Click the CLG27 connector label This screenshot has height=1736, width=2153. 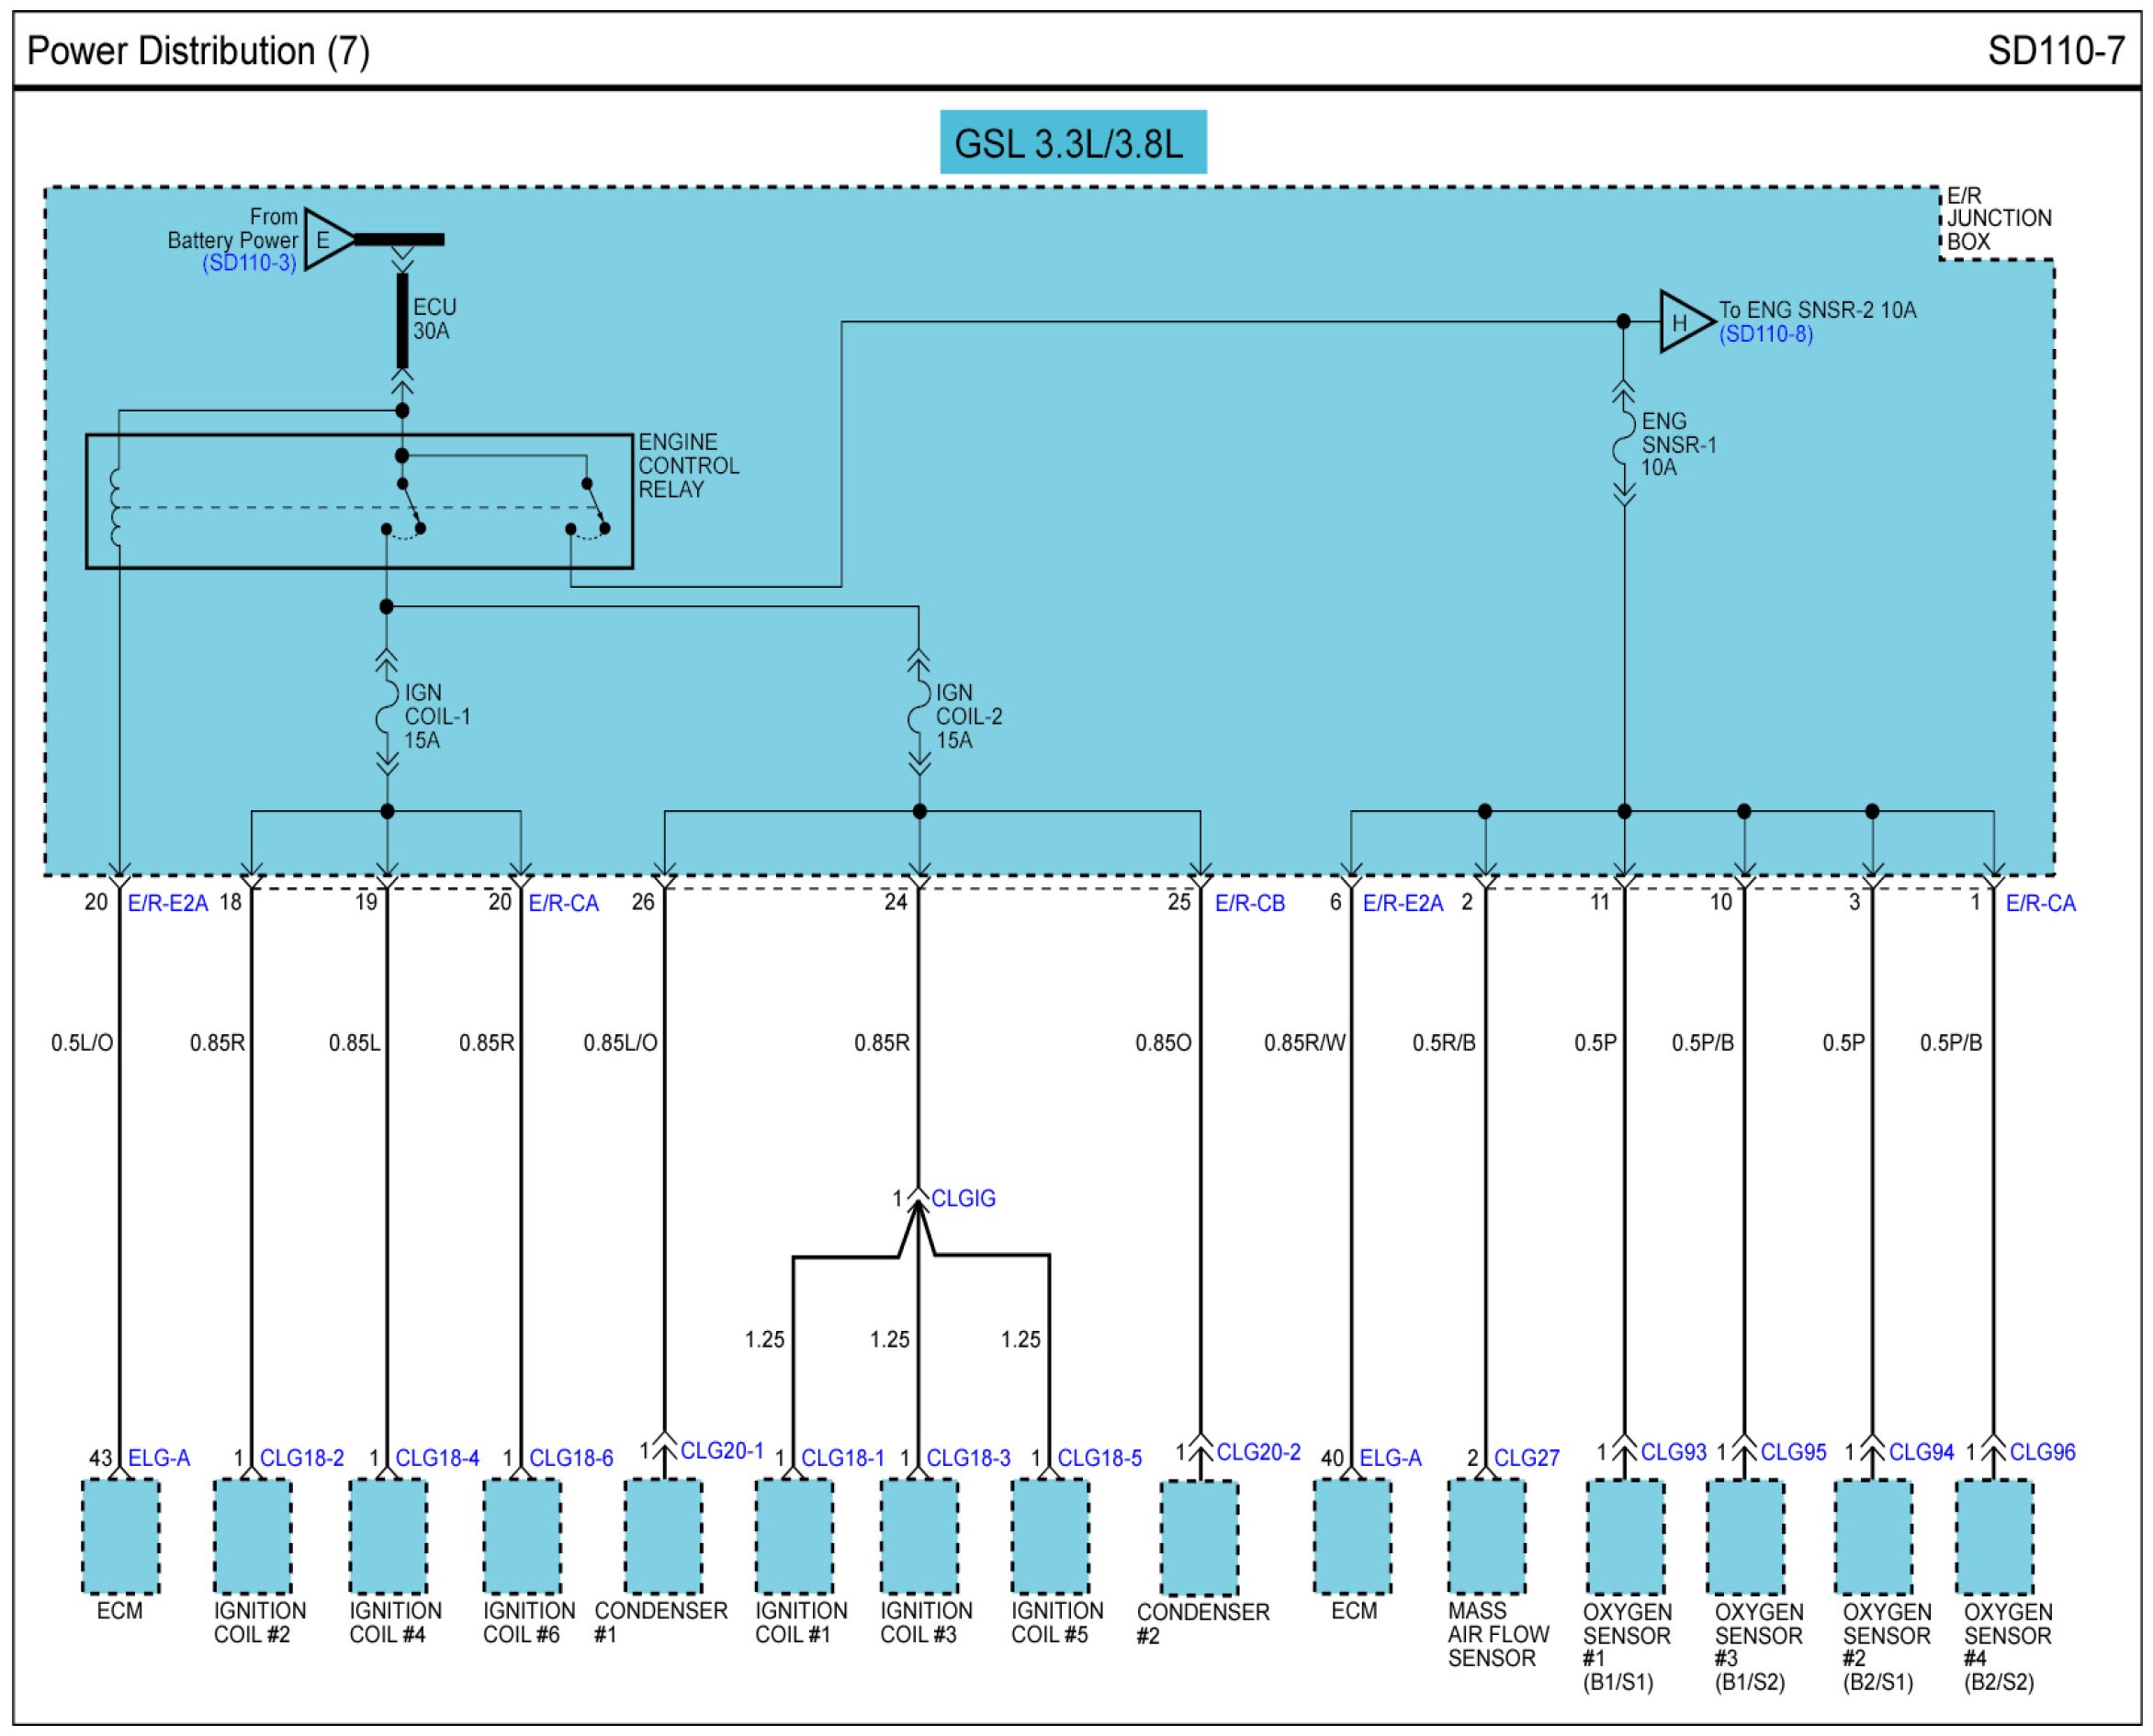pyautogui.click(x=1526, y=1458)
